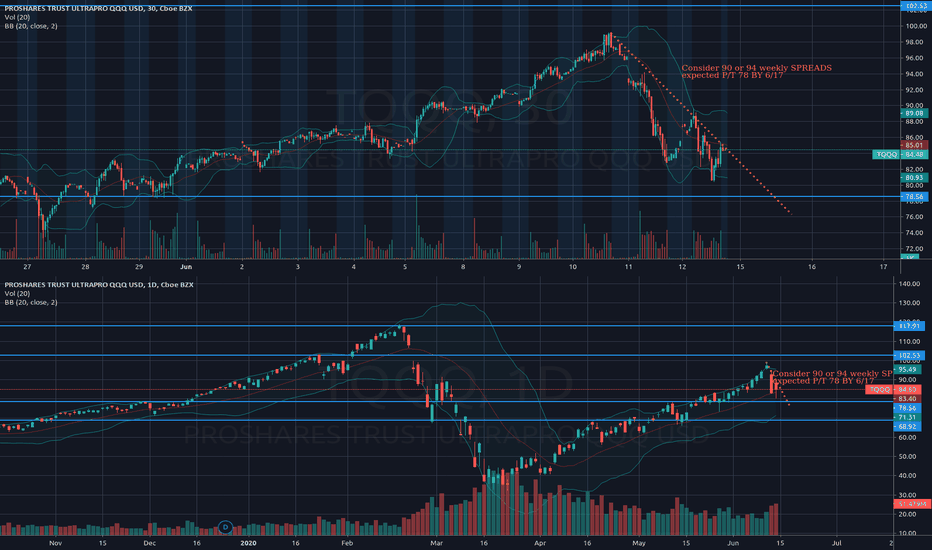Screen dimensions: 932x550
Task: Click the 95.49 teal price label
Action: coord(908,369)
